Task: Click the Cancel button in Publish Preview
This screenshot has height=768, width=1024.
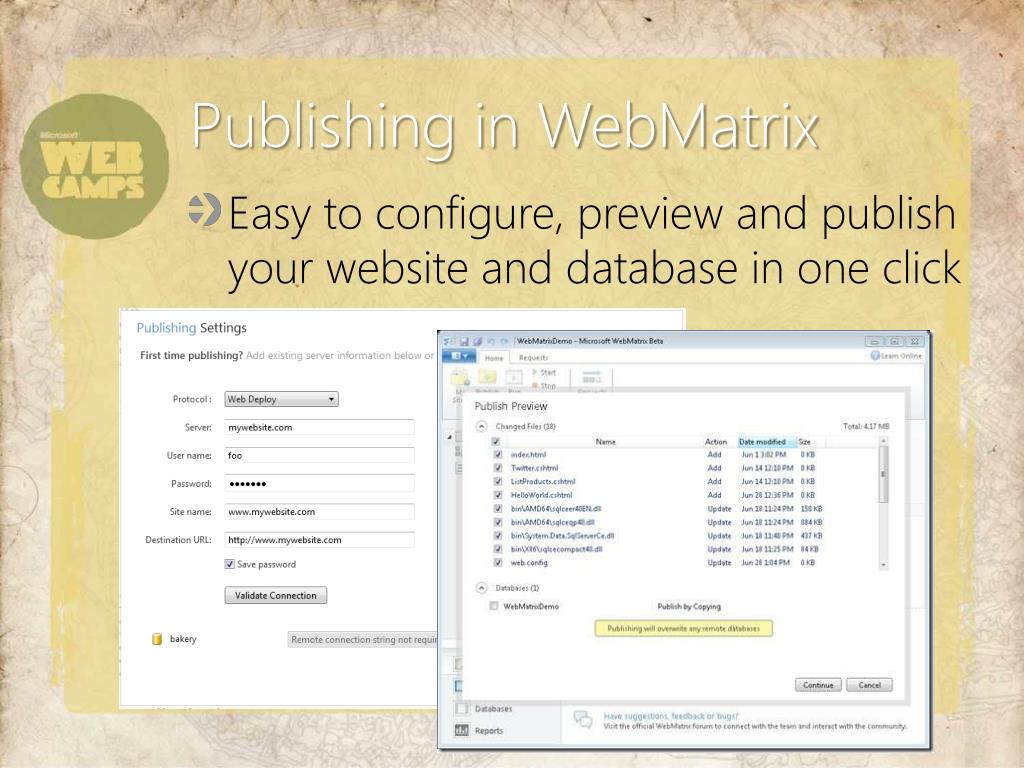Action: pos(869,685)
